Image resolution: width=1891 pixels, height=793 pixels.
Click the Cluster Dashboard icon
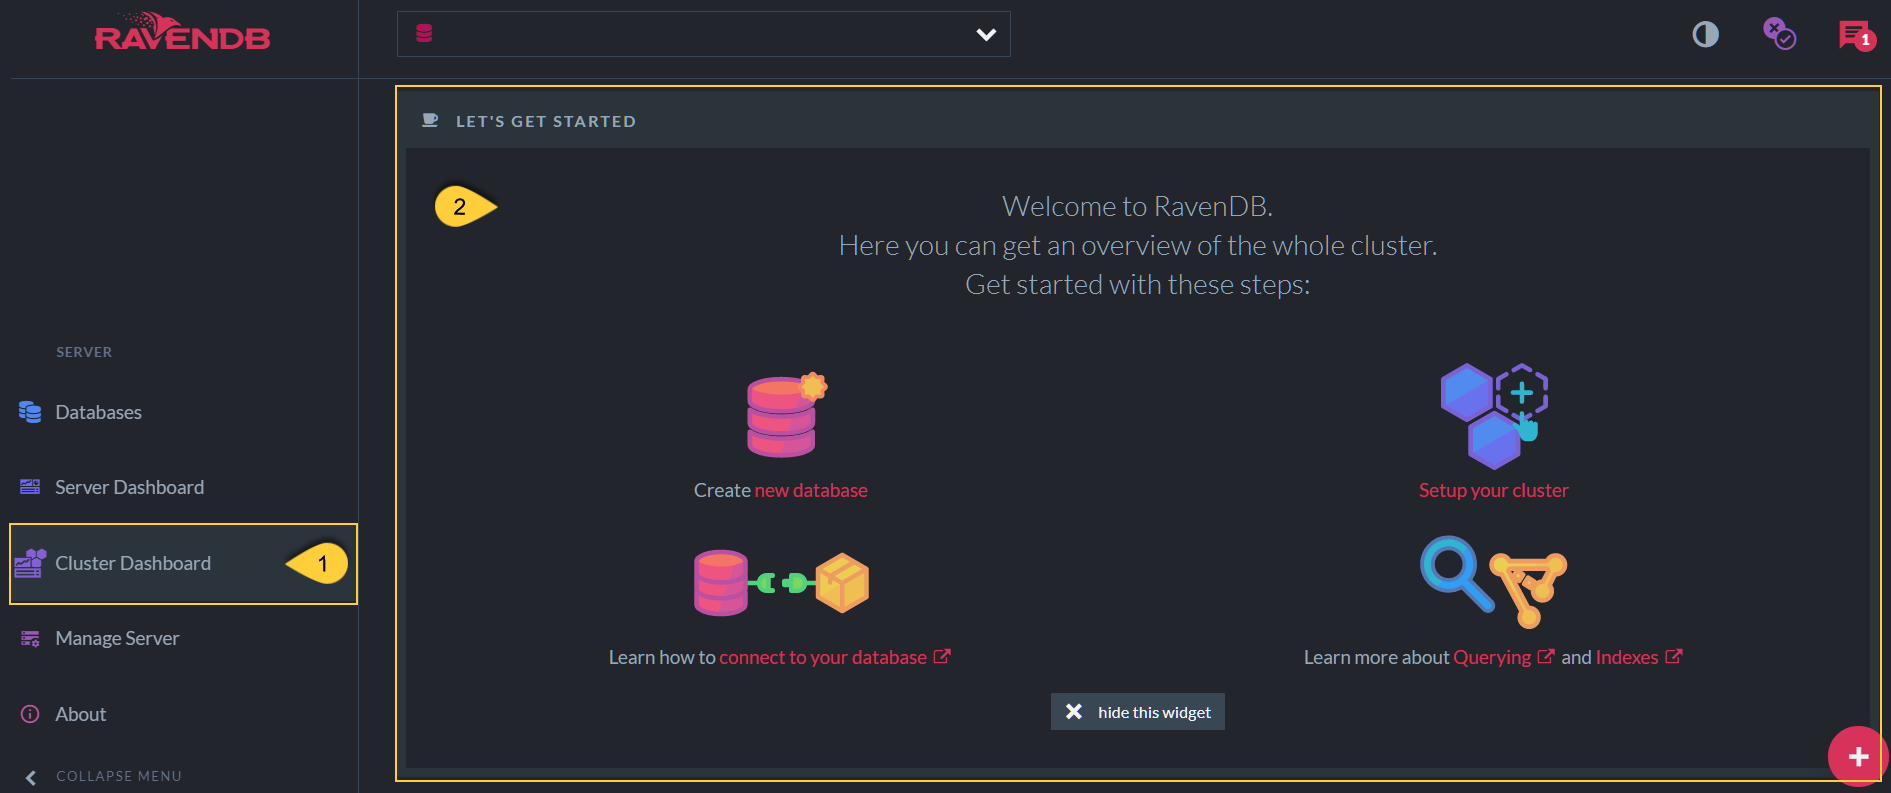click(x=30, y=563)
